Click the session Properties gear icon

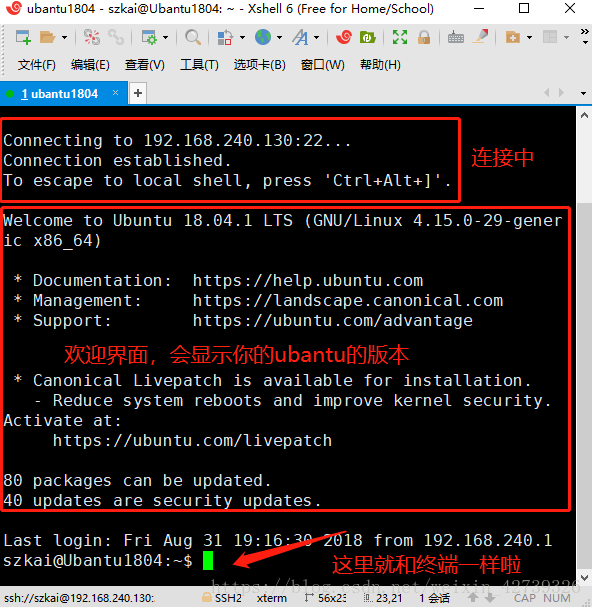(149, 38)
